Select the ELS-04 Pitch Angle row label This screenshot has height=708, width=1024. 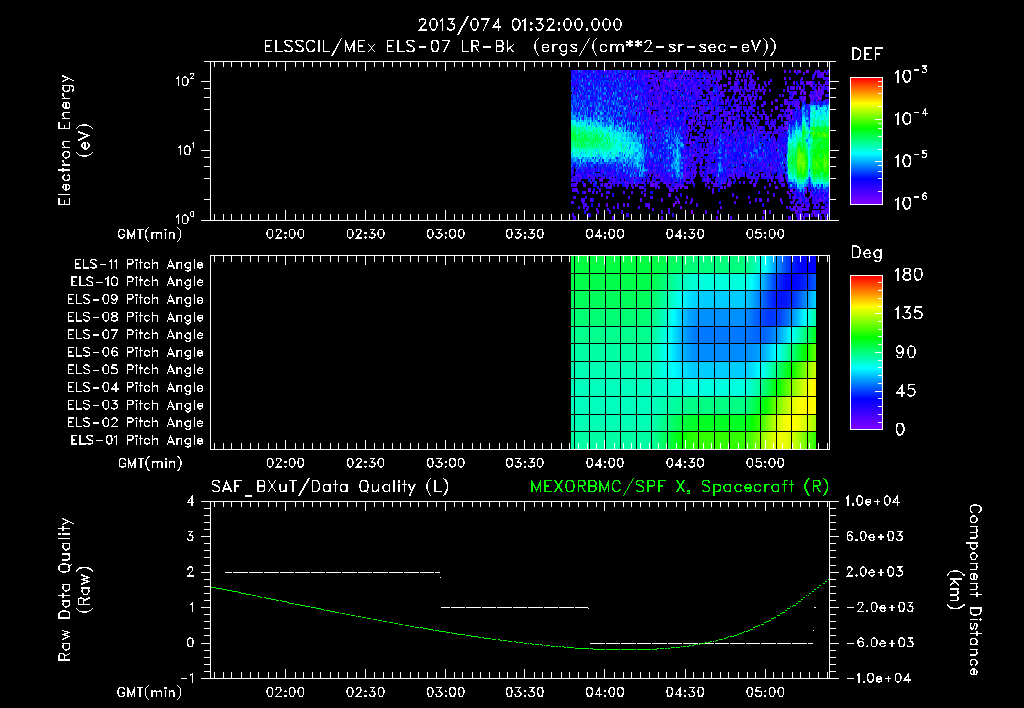[x=136, y=387]
